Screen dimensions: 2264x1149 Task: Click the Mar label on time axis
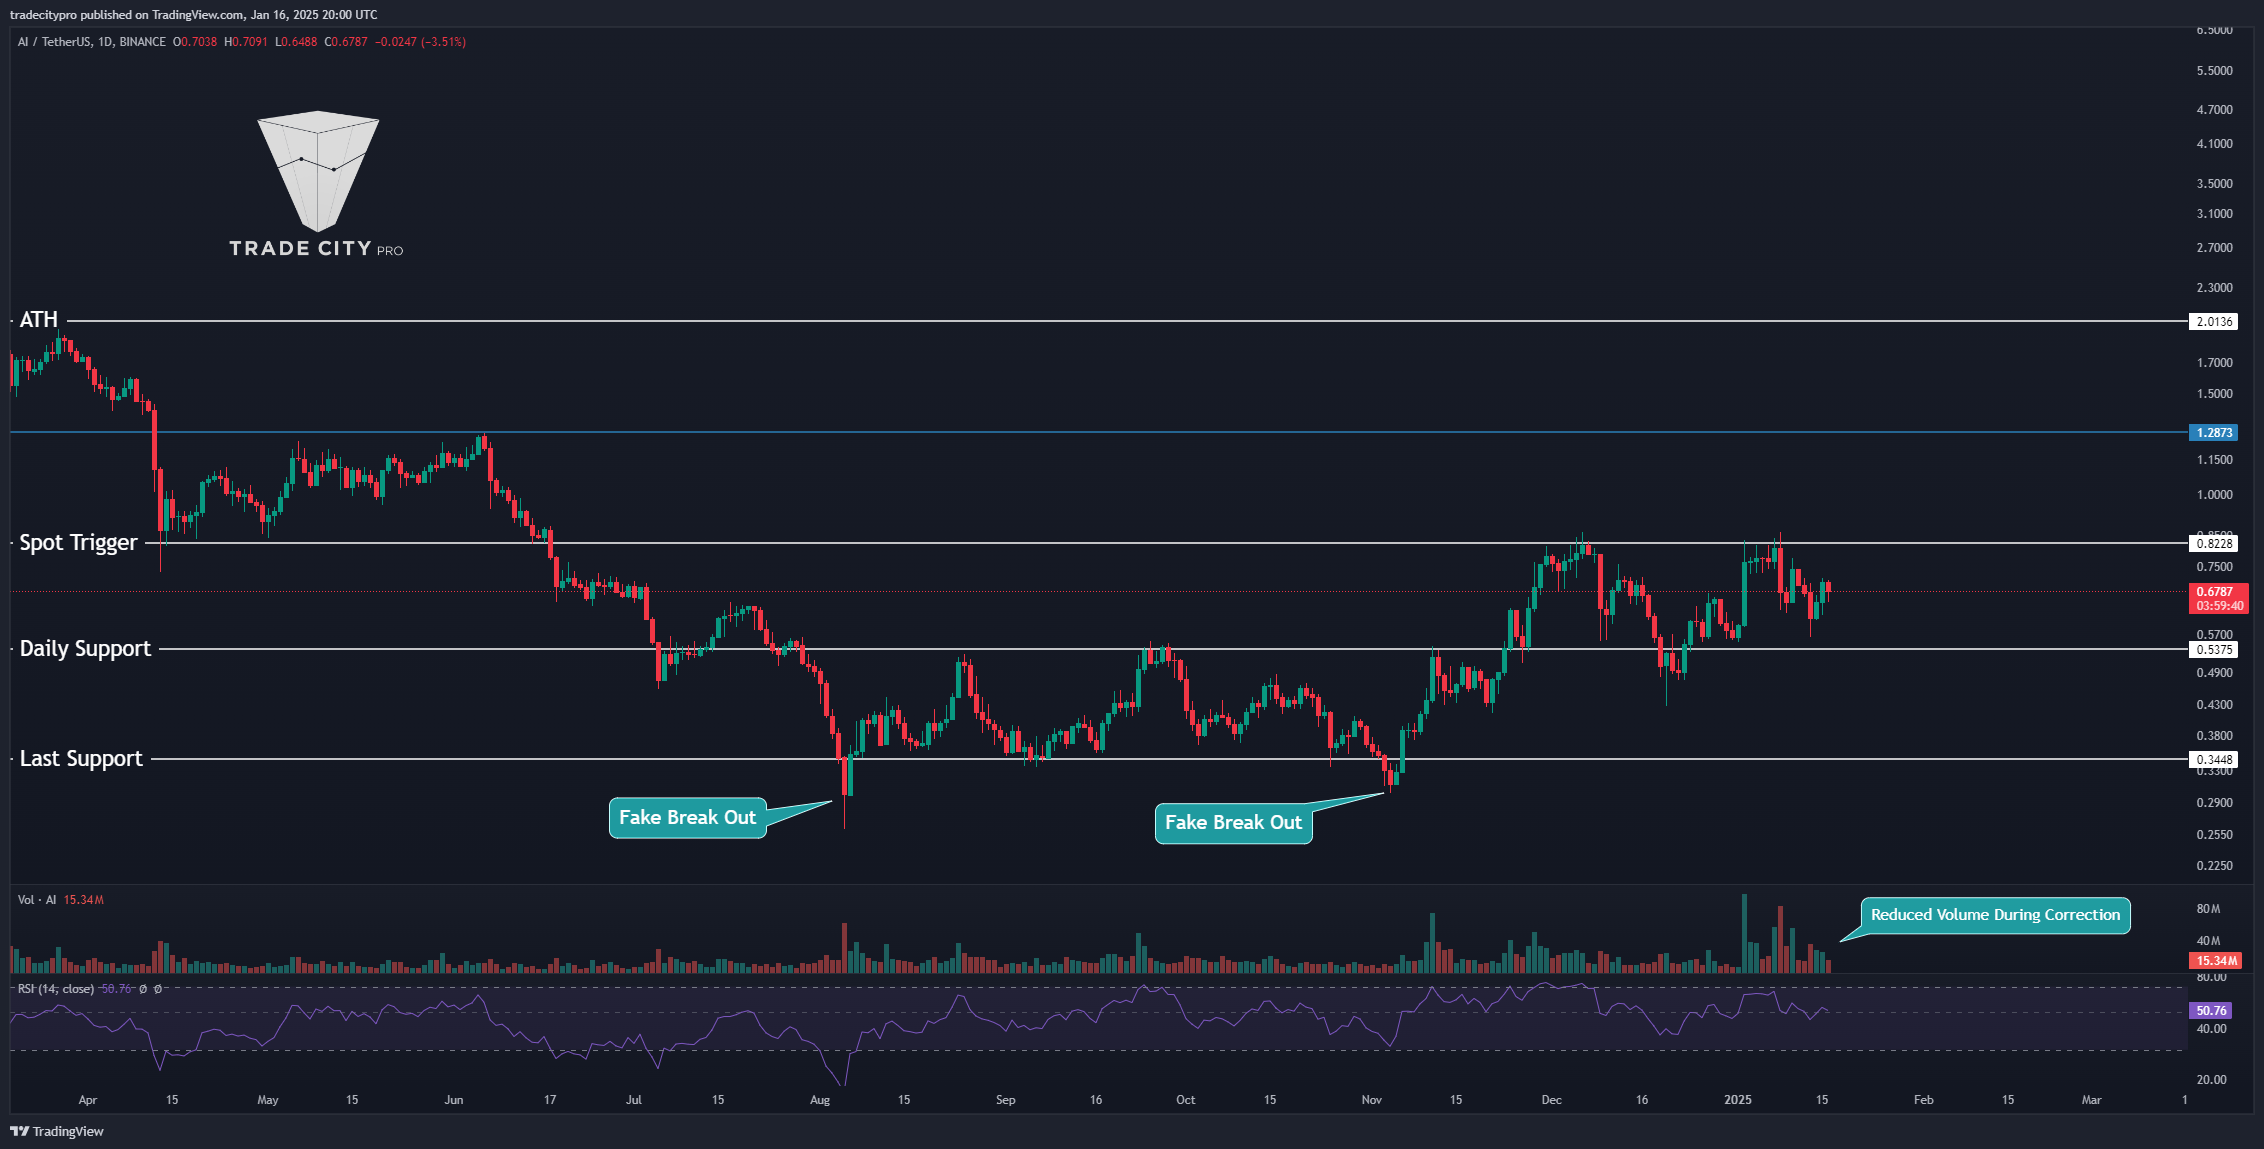click(2092, 1100)
